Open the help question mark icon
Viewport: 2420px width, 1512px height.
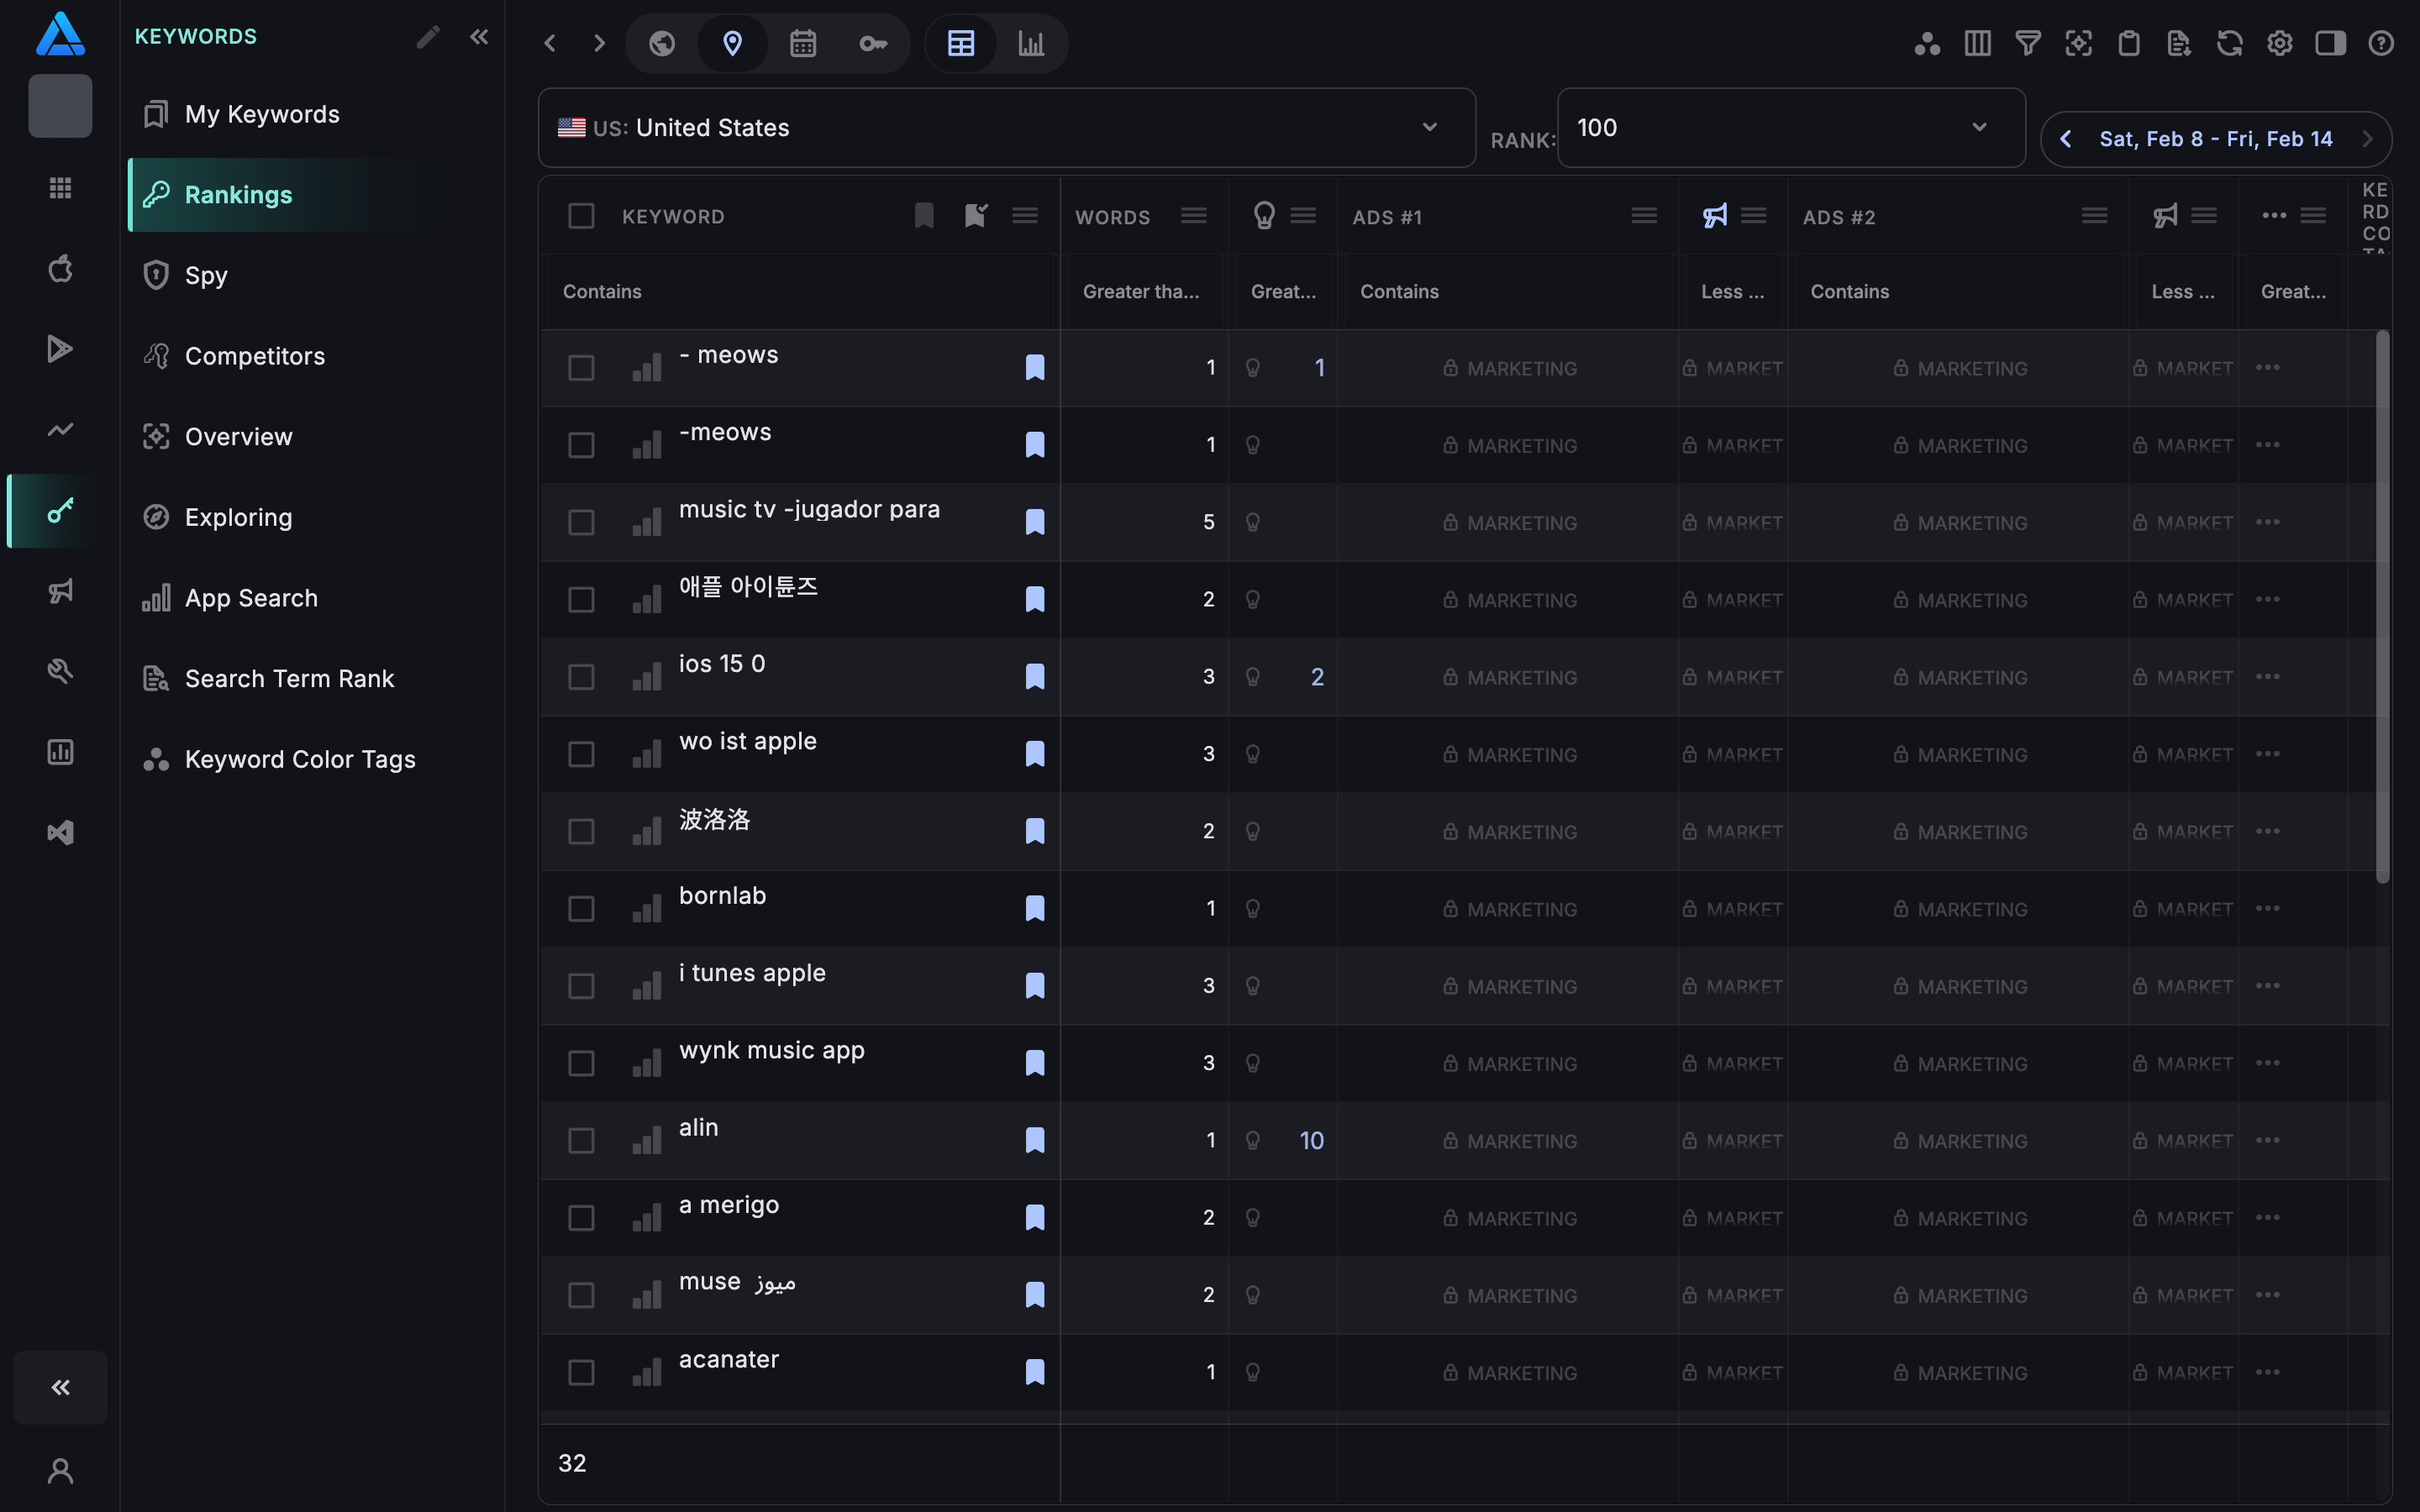point(2381,43)
